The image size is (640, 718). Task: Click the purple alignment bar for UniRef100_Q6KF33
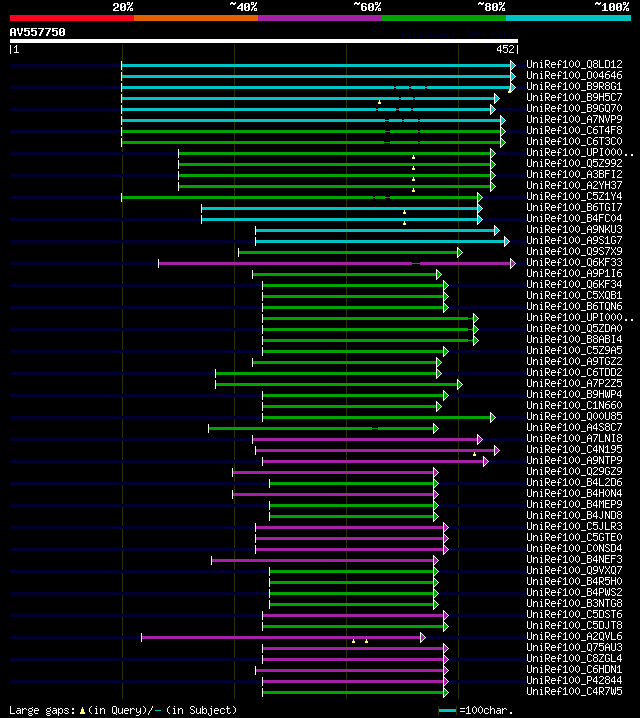pos(337,263)
